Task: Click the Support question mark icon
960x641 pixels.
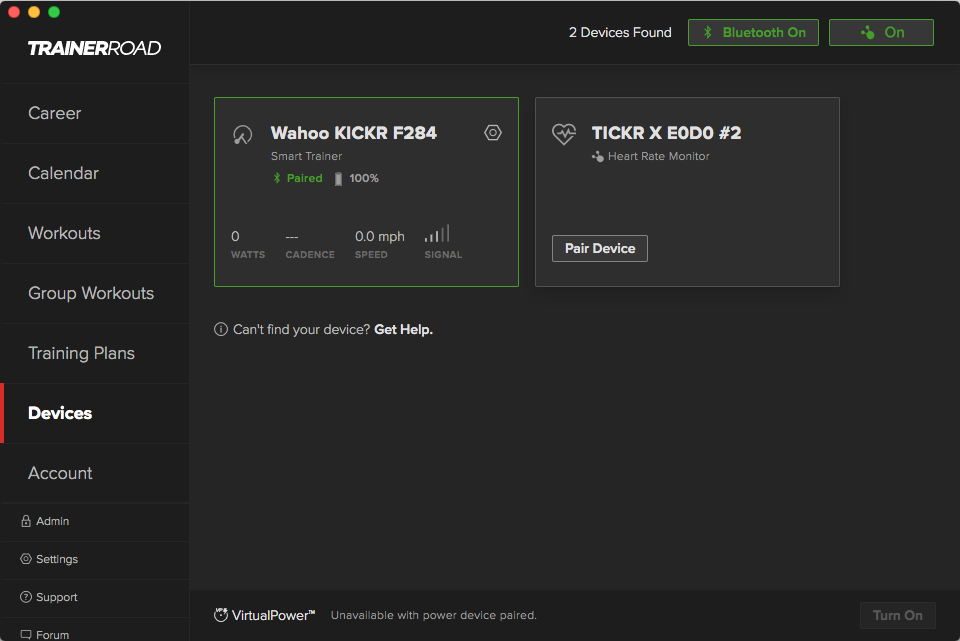Action: 26,597
